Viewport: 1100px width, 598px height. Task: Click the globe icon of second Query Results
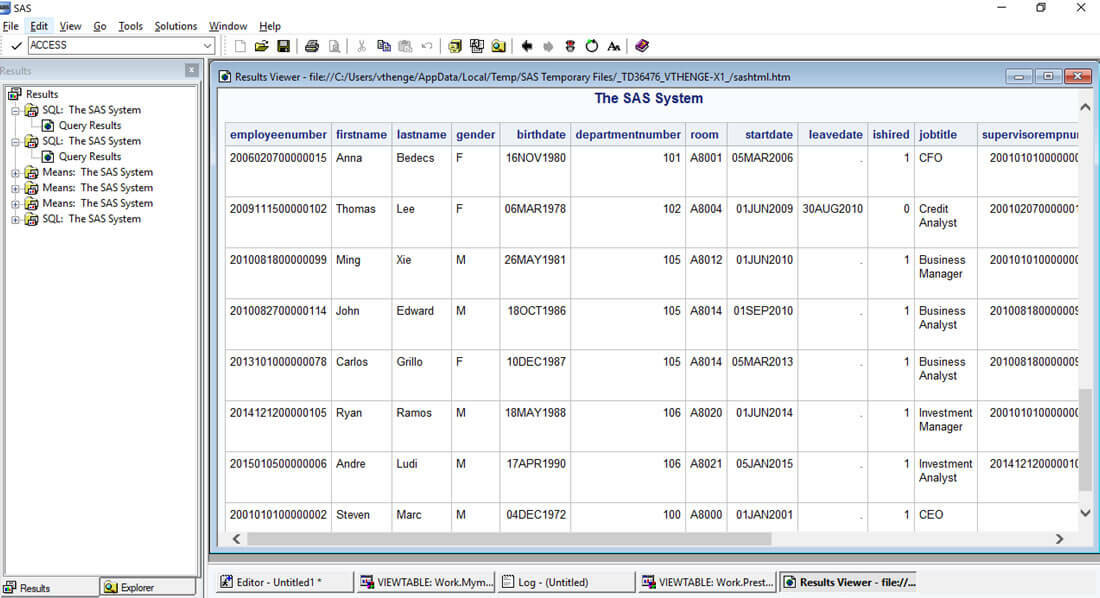click(x=48, y=157)
